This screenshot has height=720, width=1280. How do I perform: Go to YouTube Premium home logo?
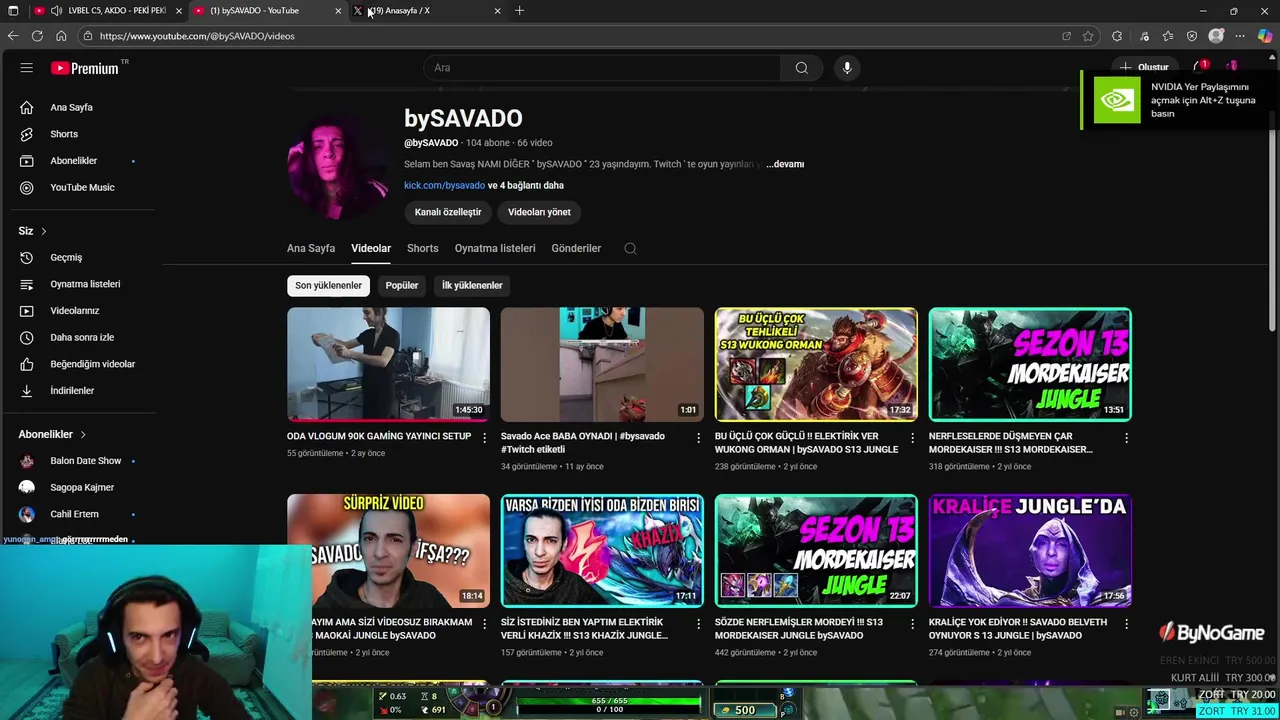point(85,68)
